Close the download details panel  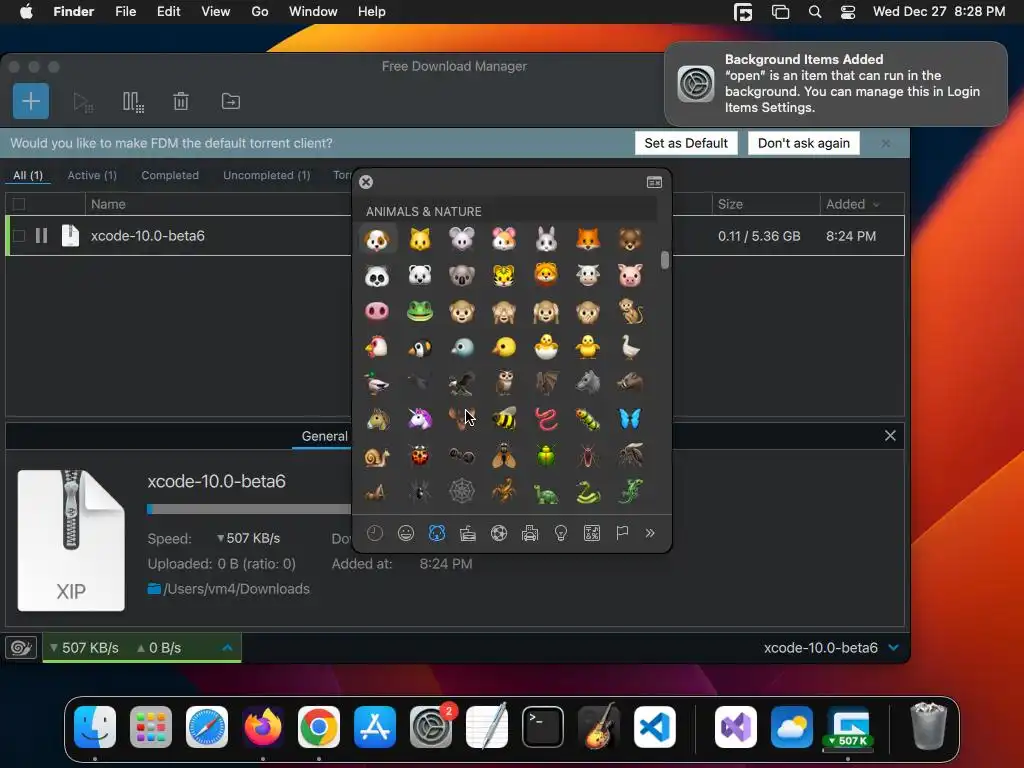click(890, 436)
